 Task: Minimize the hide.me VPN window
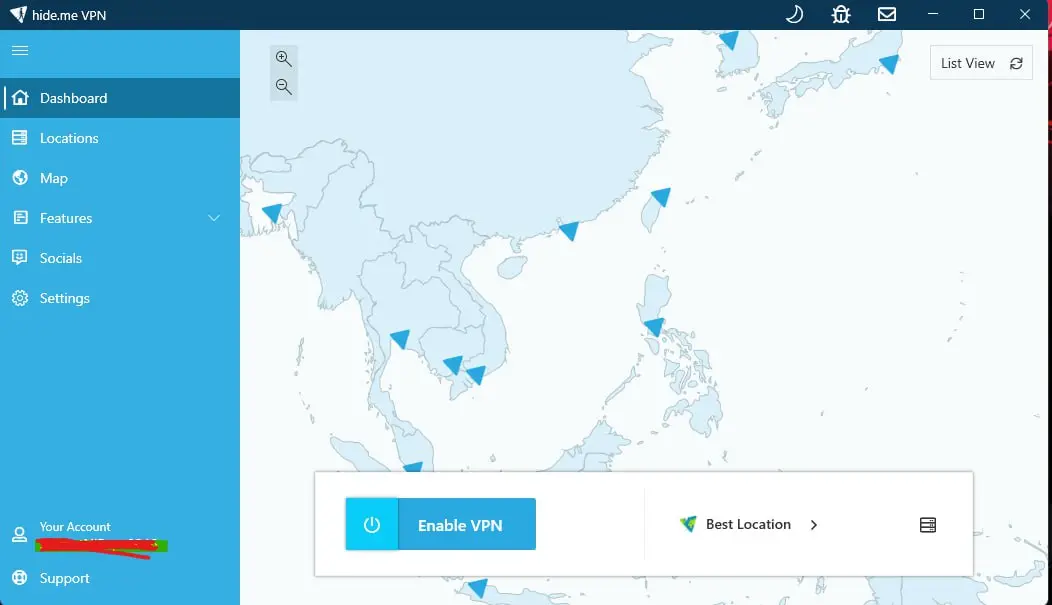933,14
